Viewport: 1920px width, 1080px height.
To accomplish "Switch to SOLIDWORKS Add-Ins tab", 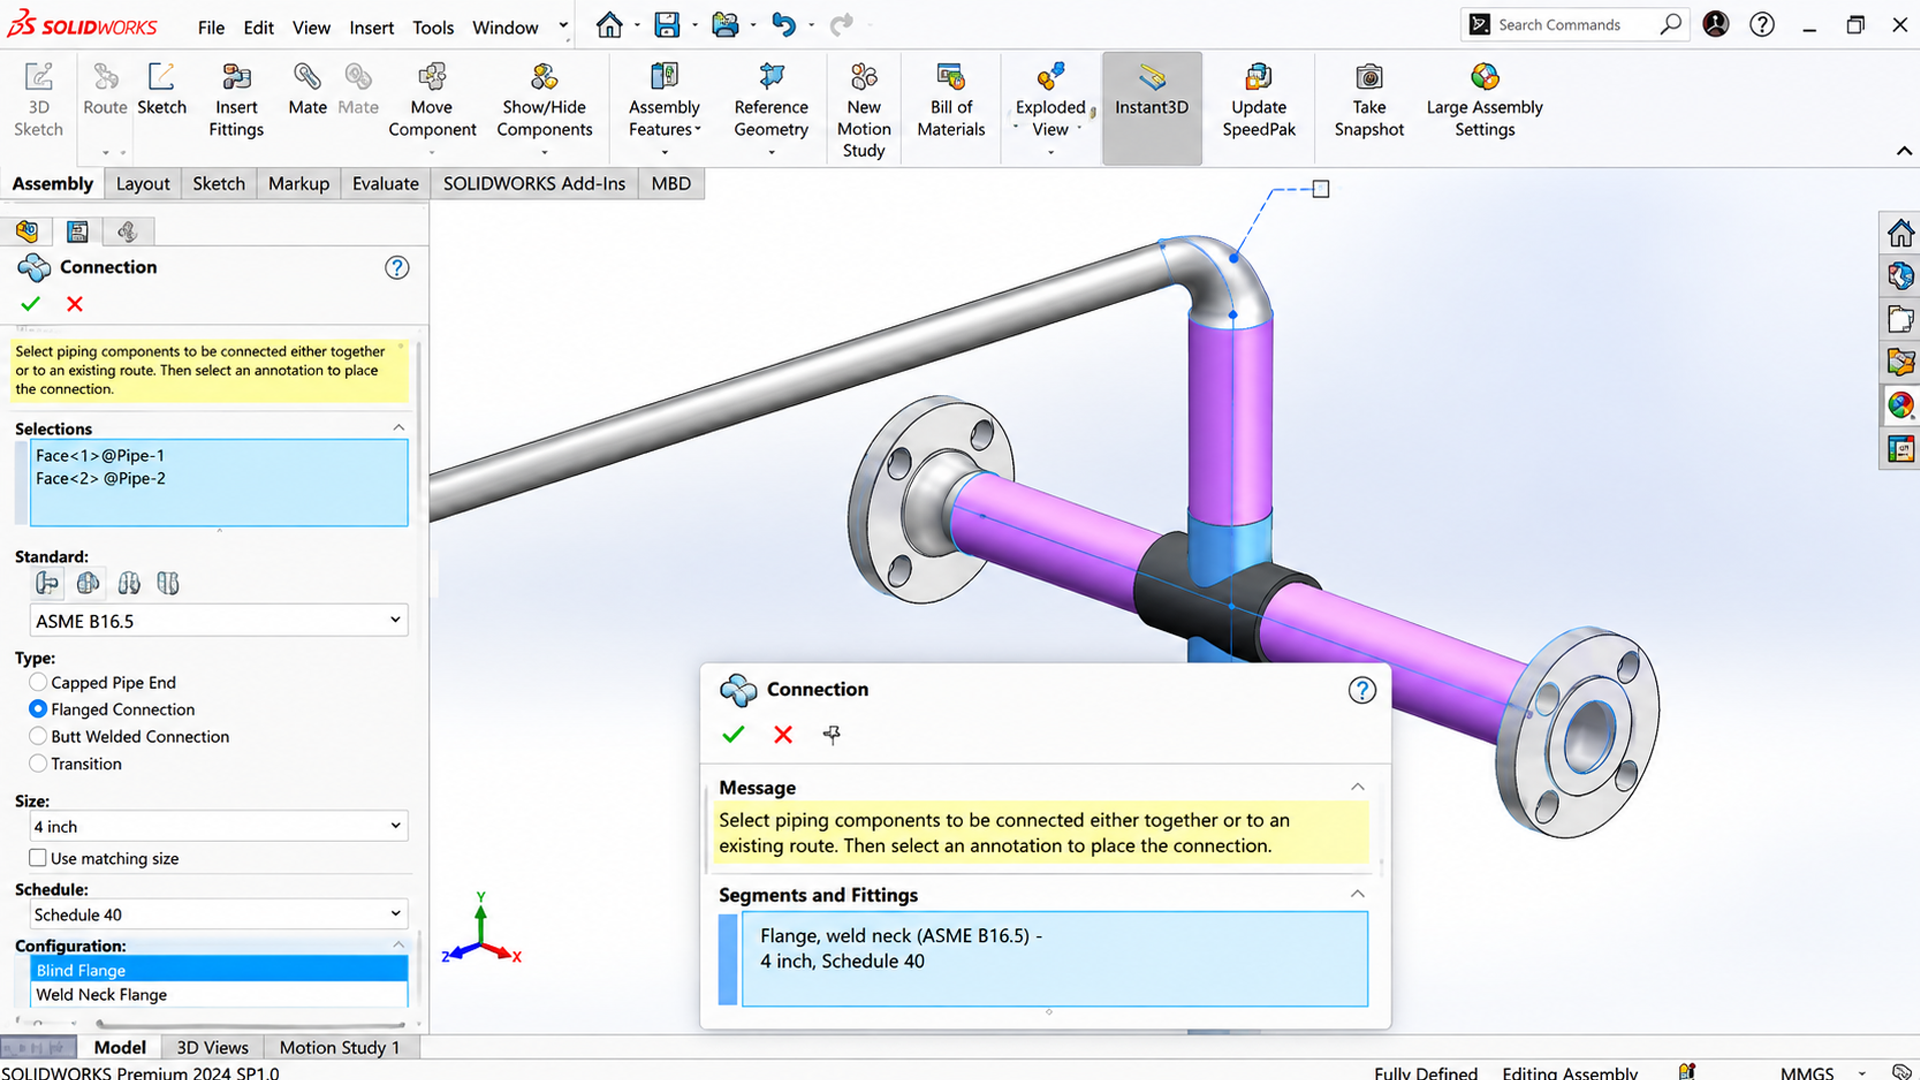I will click(534, 183).
